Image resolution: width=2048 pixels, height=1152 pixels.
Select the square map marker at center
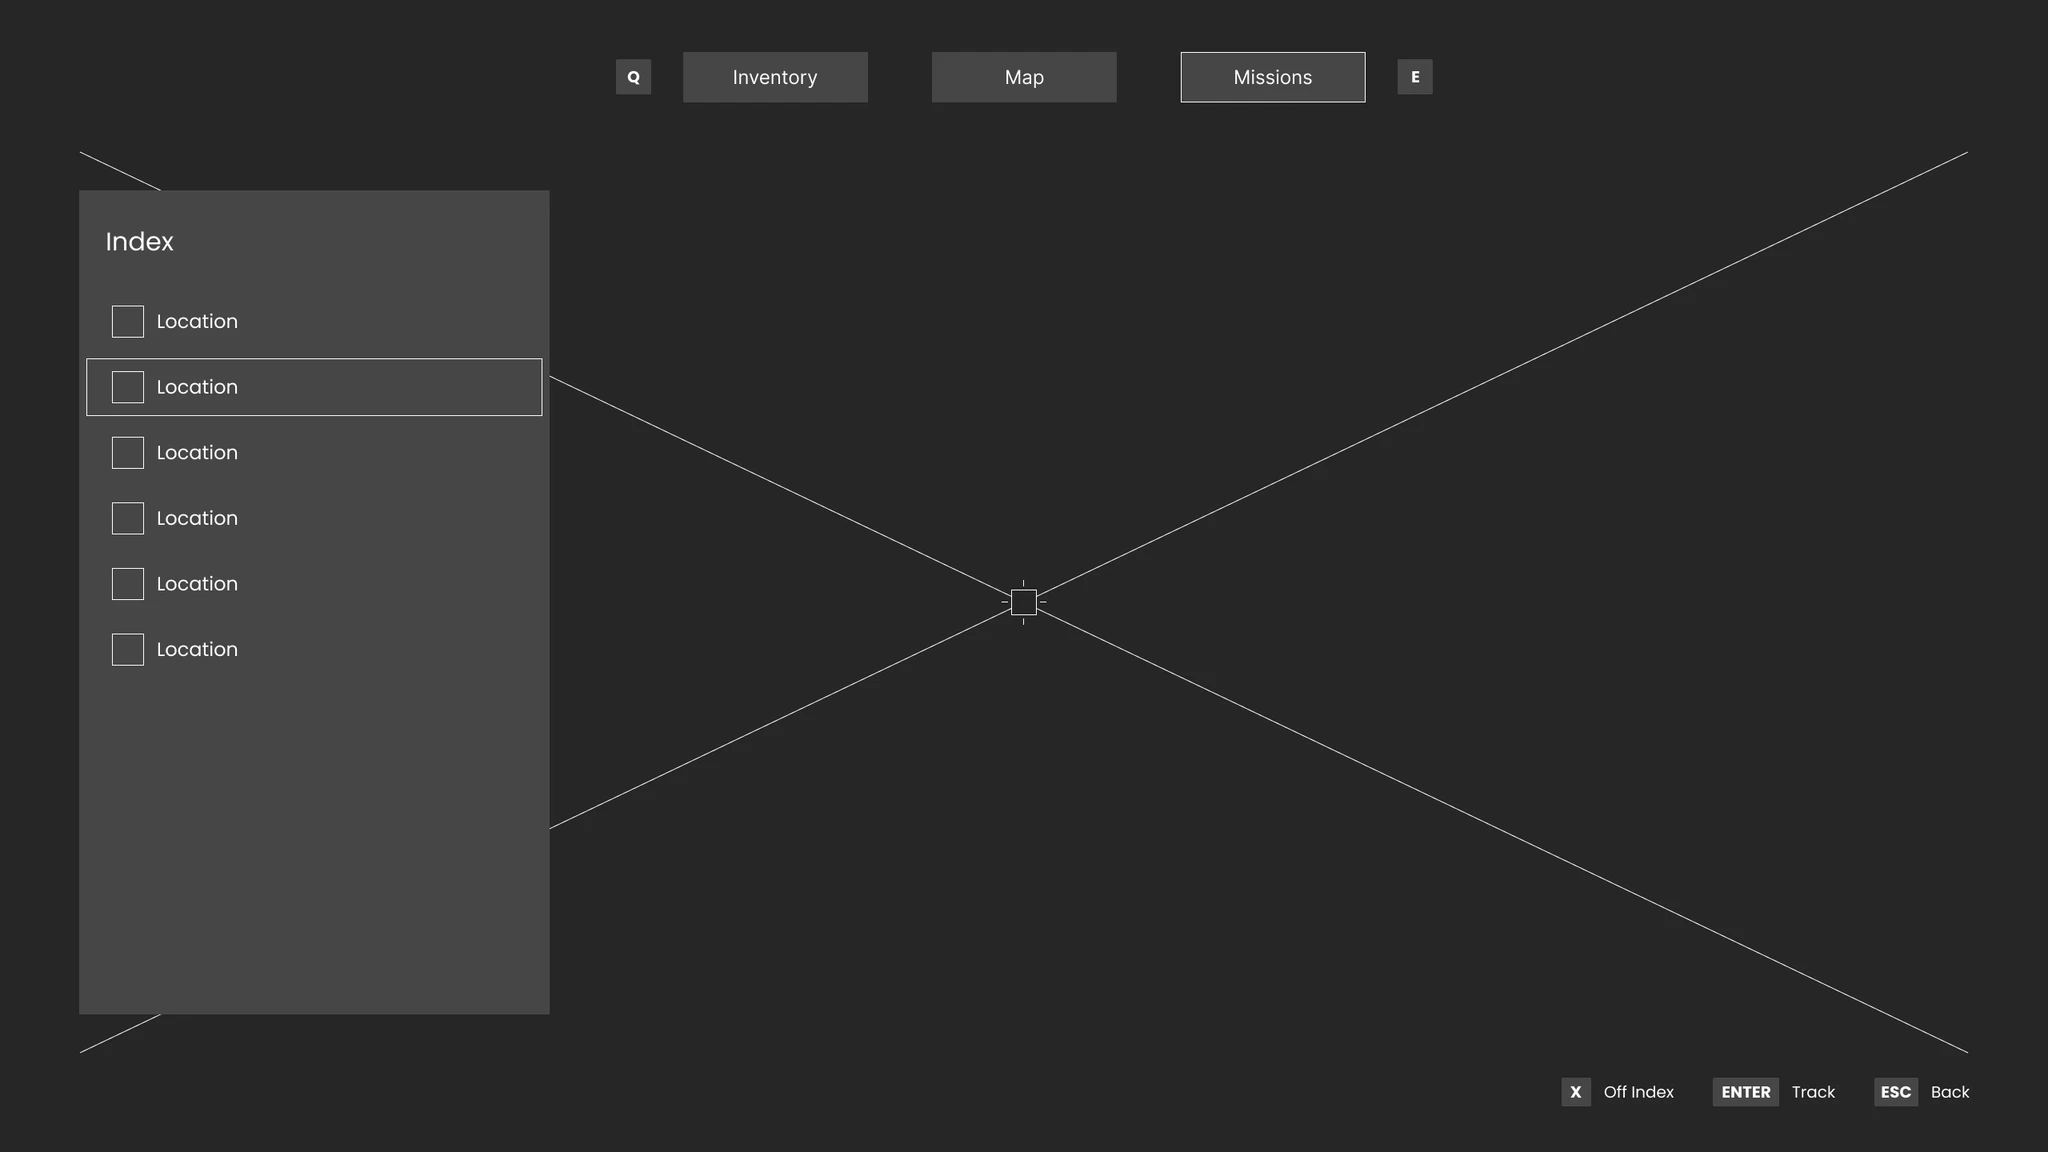[1023, 602]
